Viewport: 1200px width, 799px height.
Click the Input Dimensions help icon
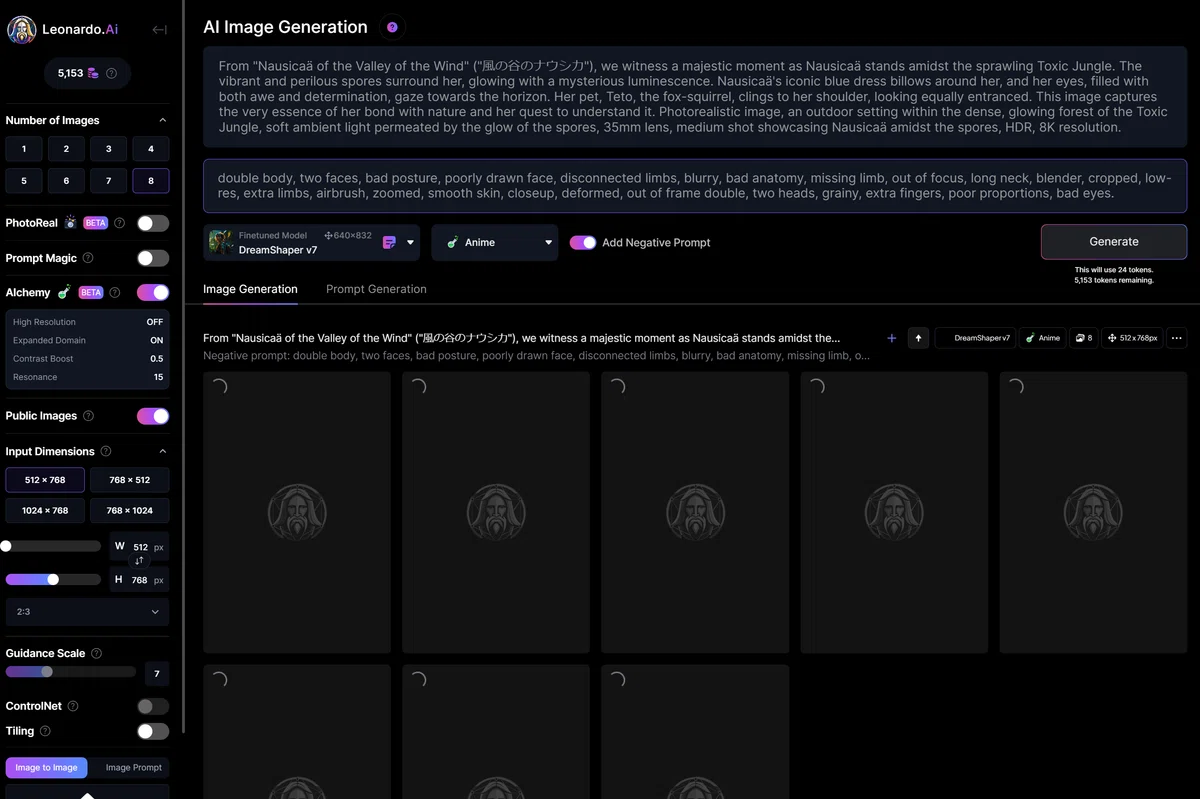106,451
